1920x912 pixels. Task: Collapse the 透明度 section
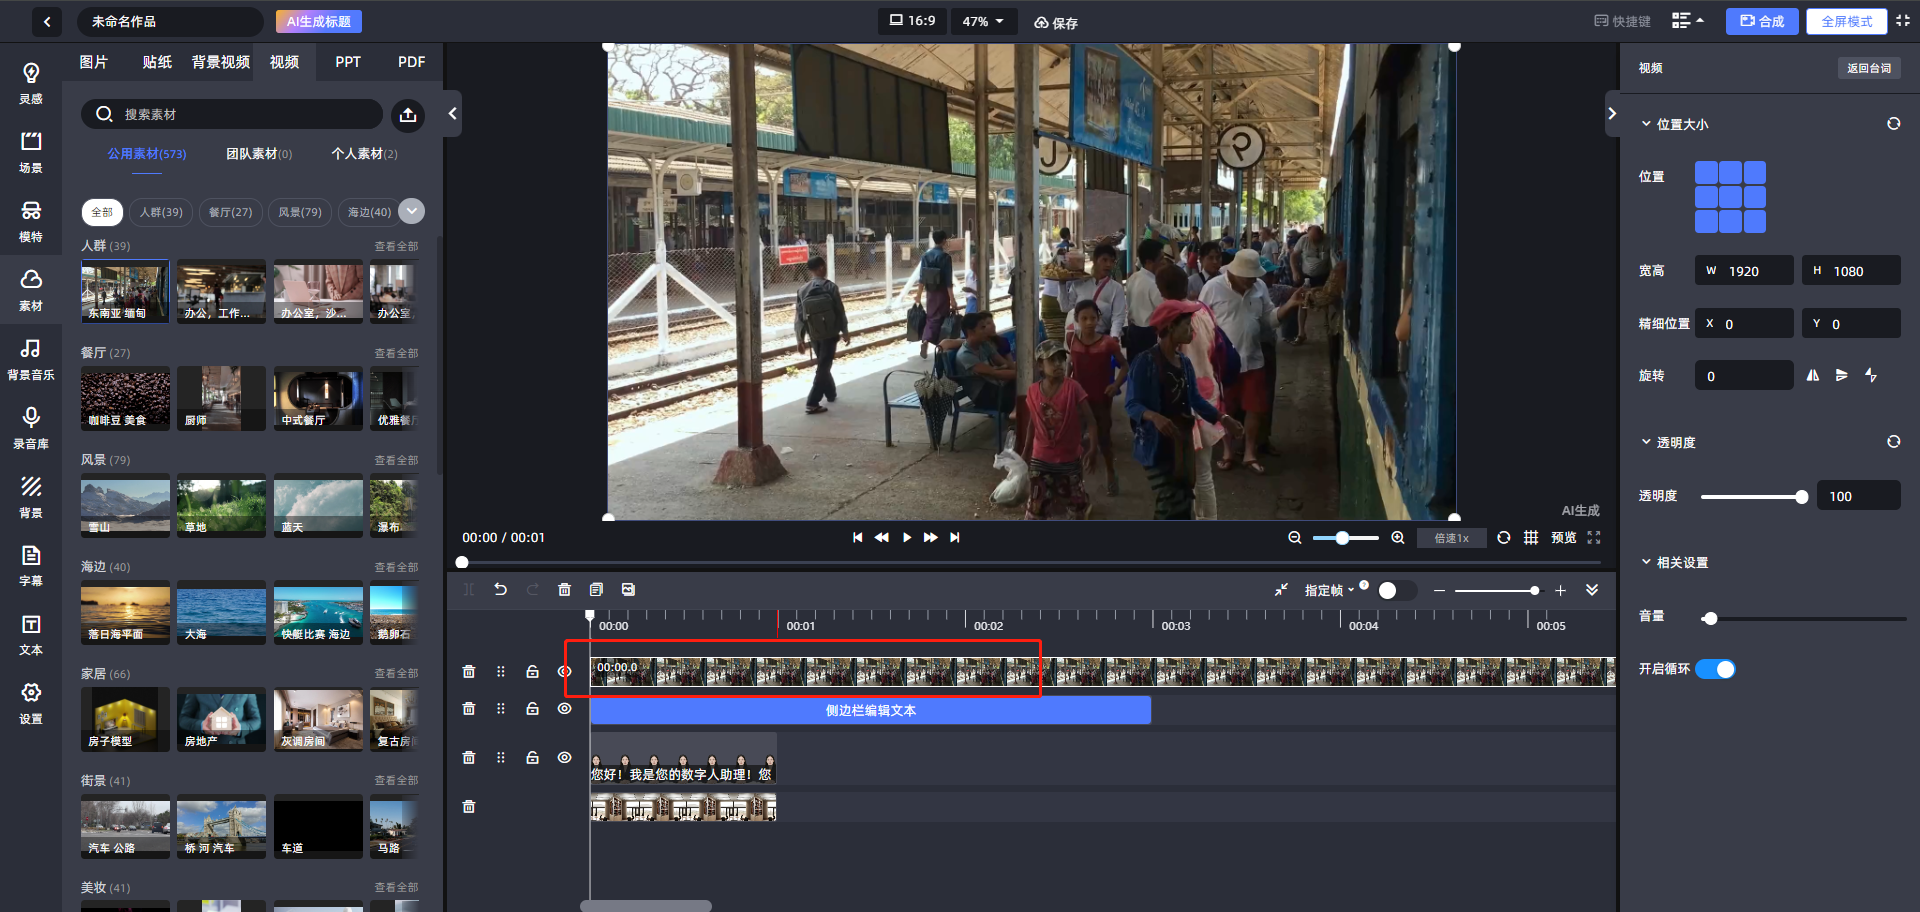[1646, 442]
